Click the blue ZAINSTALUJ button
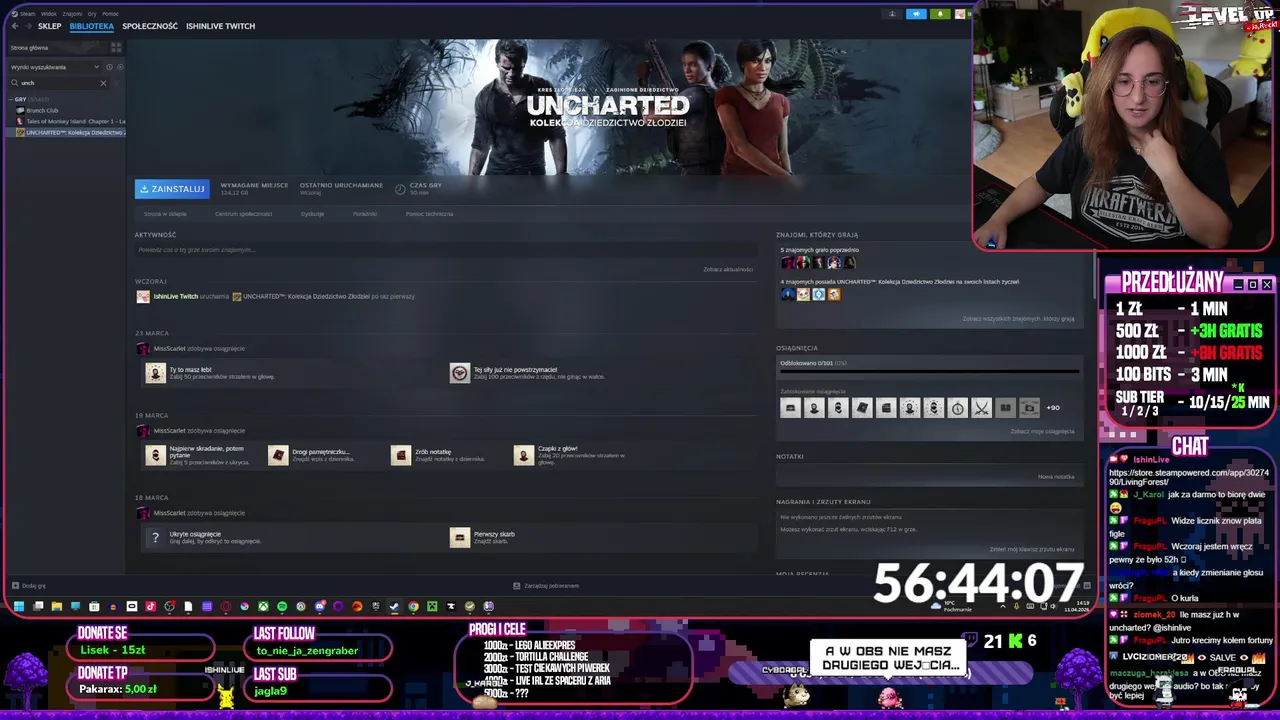Viewport: 1280px width, 720px height. (172, 189)
